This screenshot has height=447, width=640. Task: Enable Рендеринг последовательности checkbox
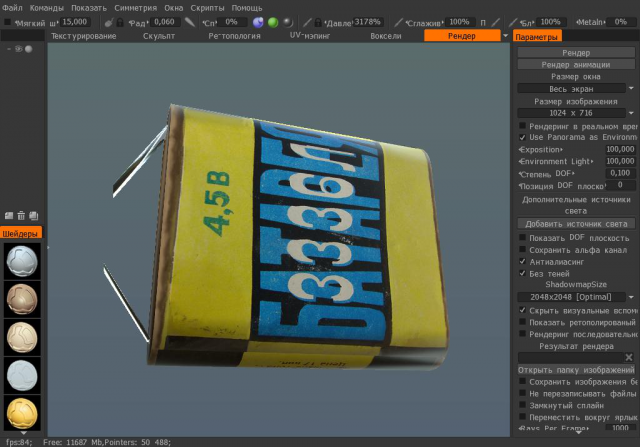pos(522,334)
